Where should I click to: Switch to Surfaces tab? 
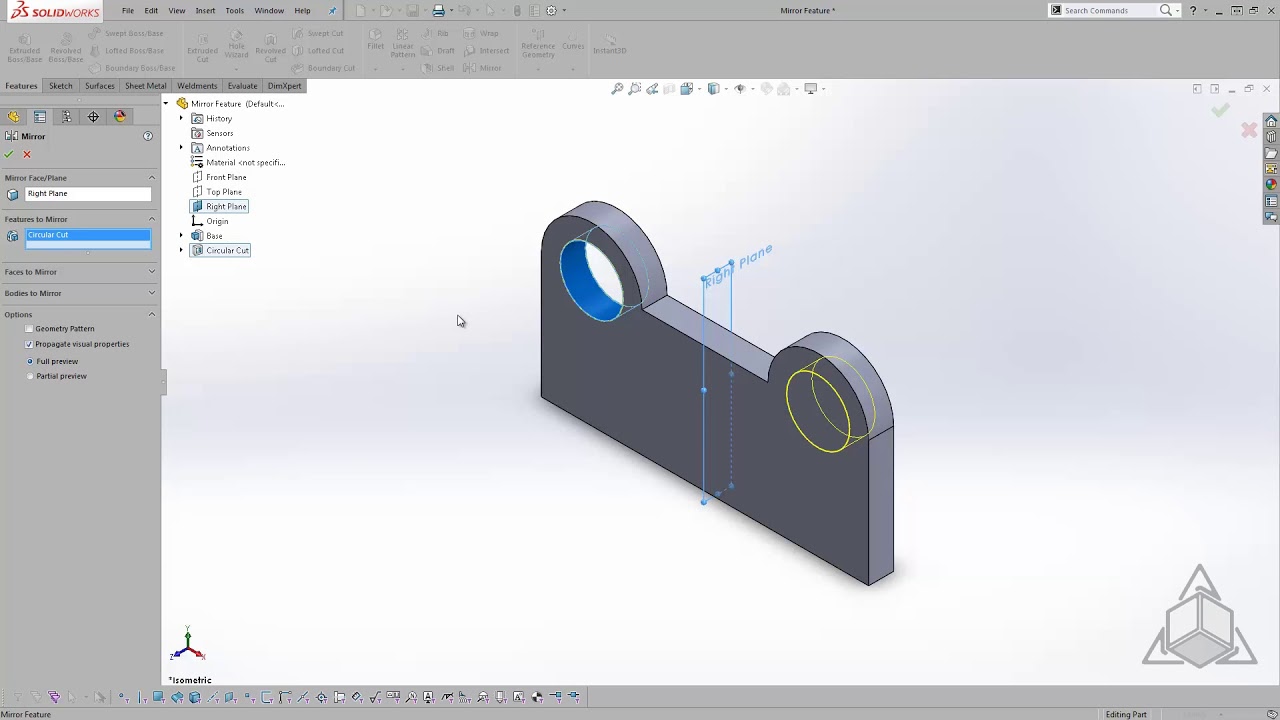coord(100,86)
